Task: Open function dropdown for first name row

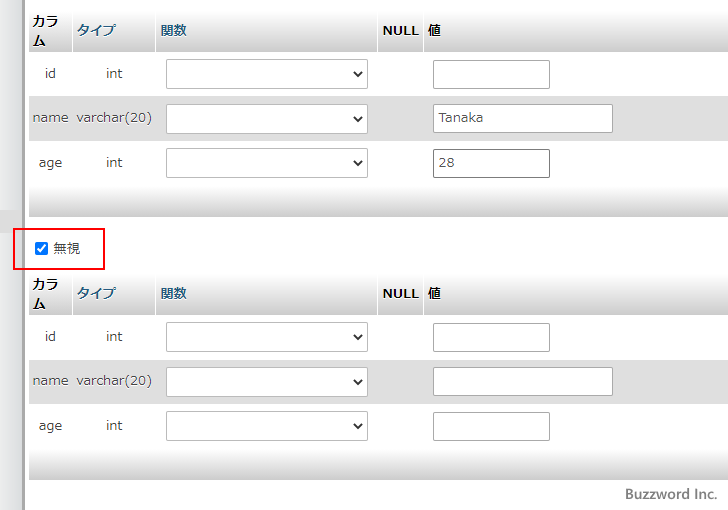Action: click(267, 118)
